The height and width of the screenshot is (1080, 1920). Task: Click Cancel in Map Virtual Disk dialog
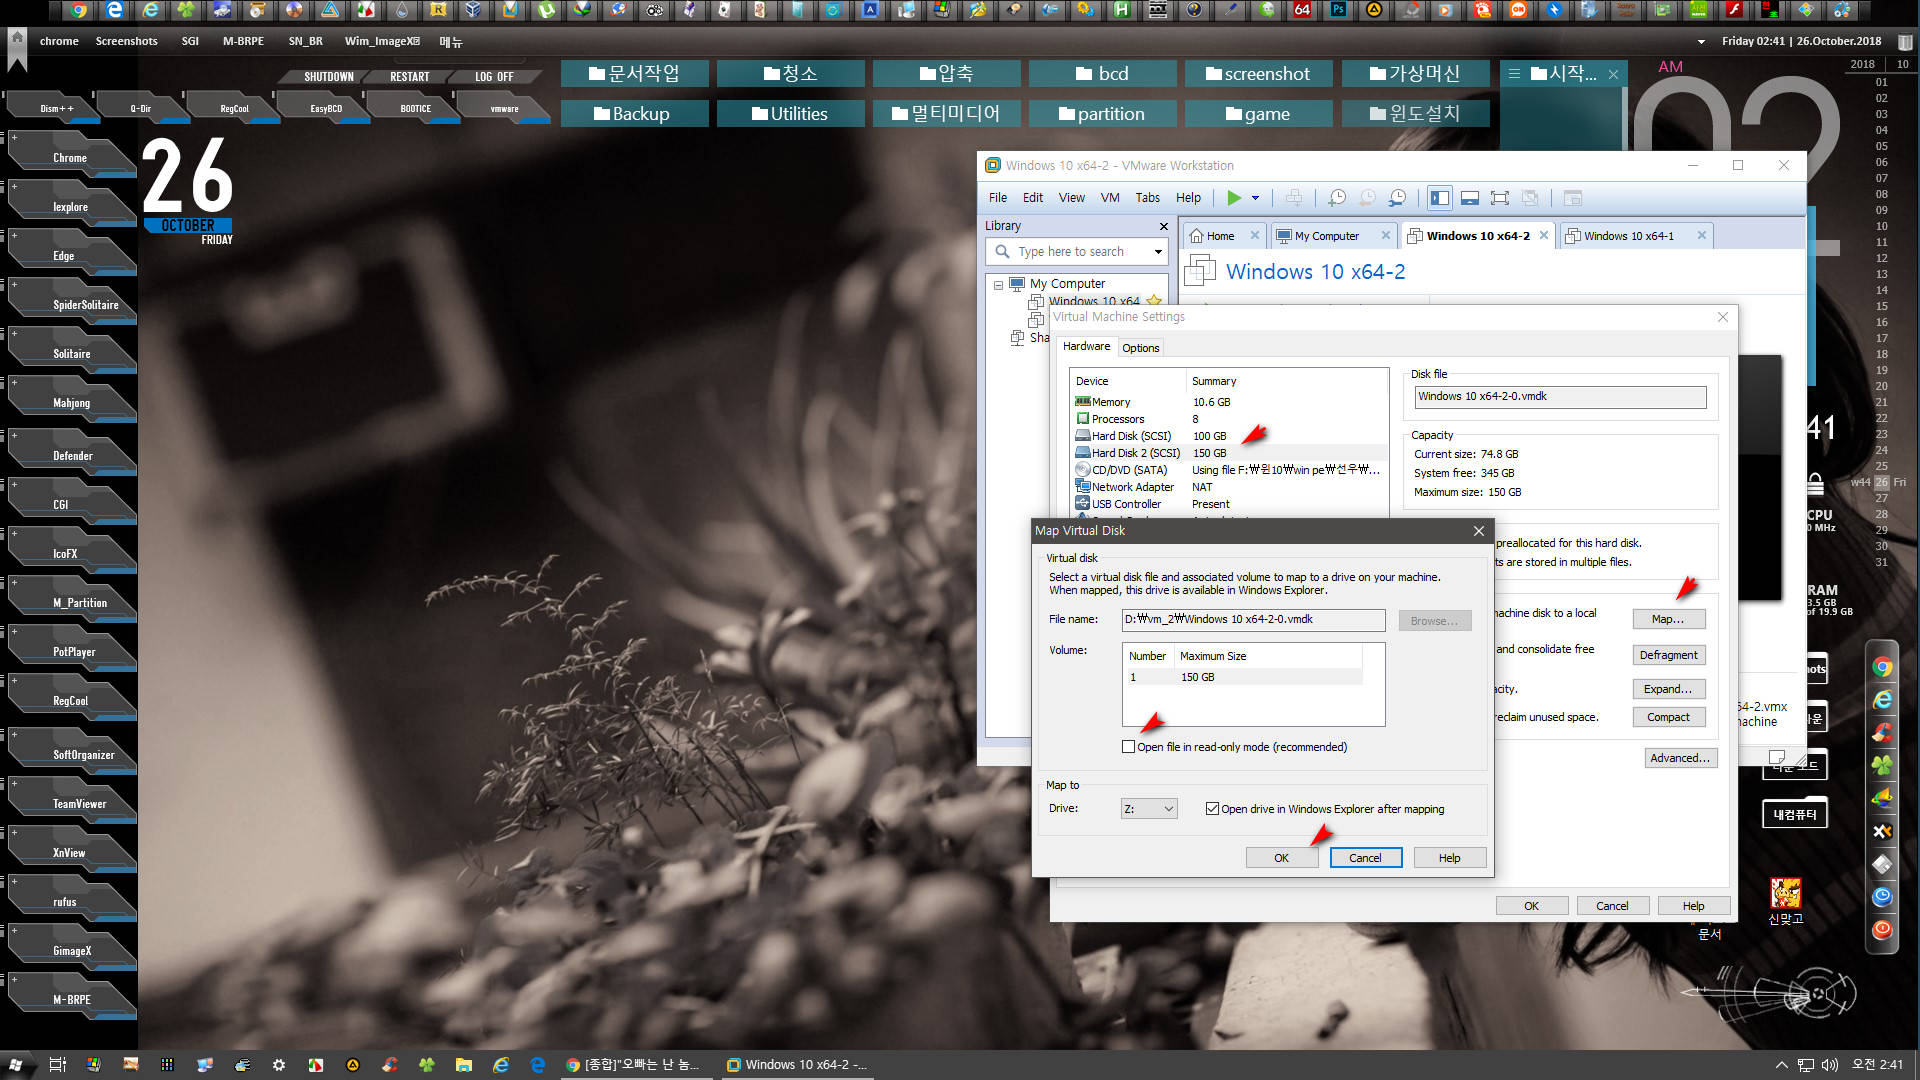(1365, 858)
